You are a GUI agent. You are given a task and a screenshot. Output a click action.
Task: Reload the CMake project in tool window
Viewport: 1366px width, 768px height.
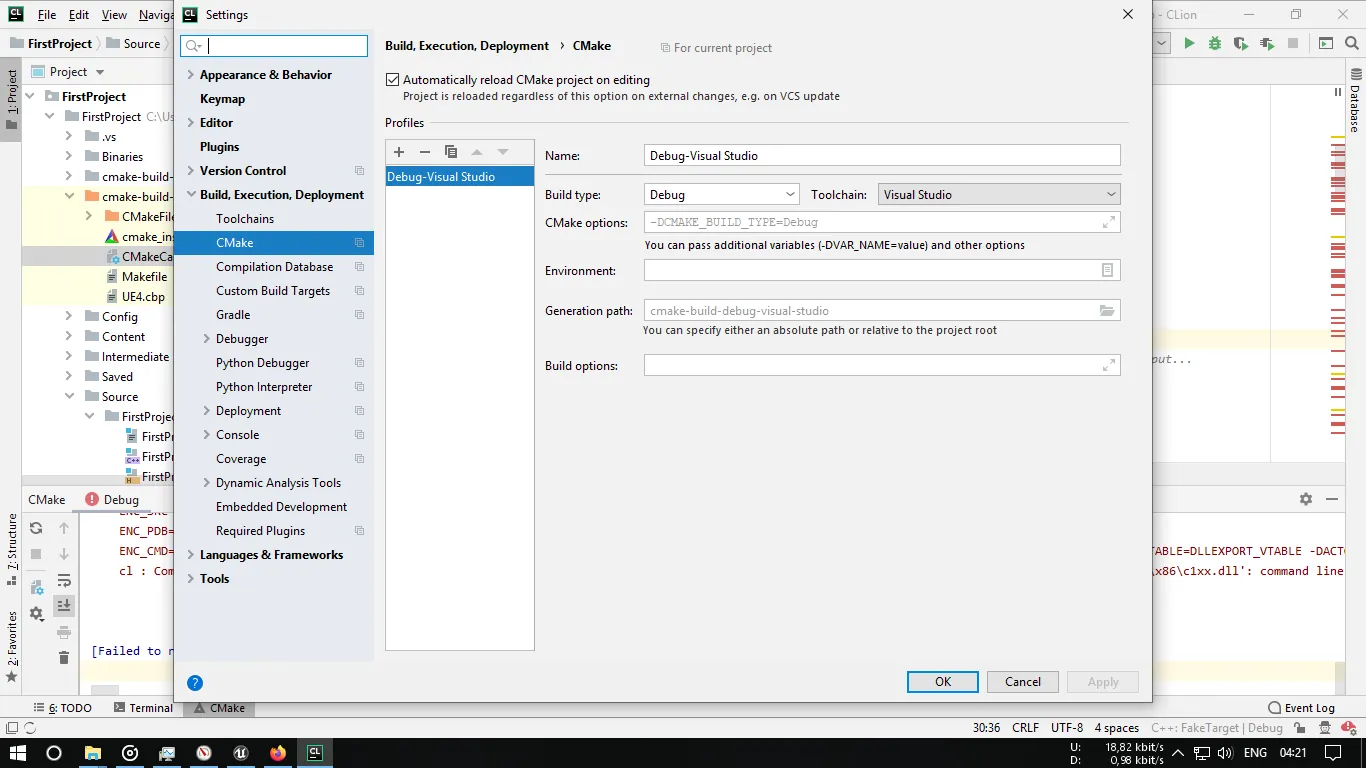[36, 528]
